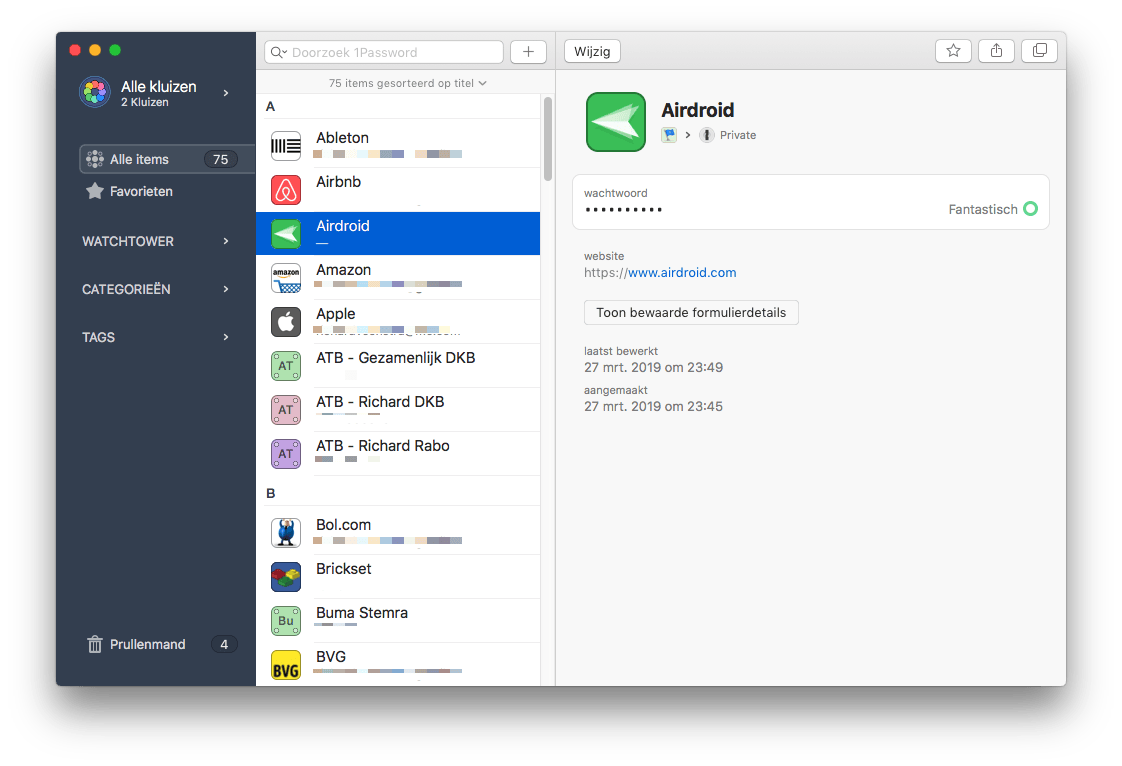Click the Apple logo icon in list

(286, 322)
